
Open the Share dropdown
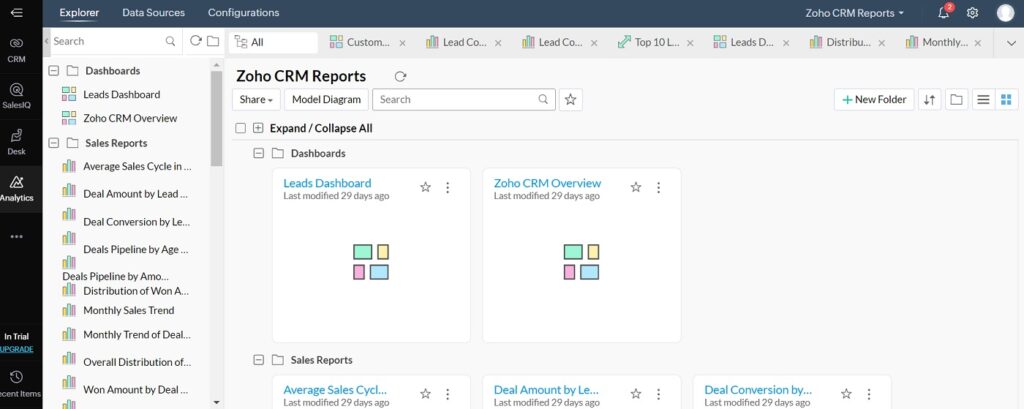pos(256,99)
